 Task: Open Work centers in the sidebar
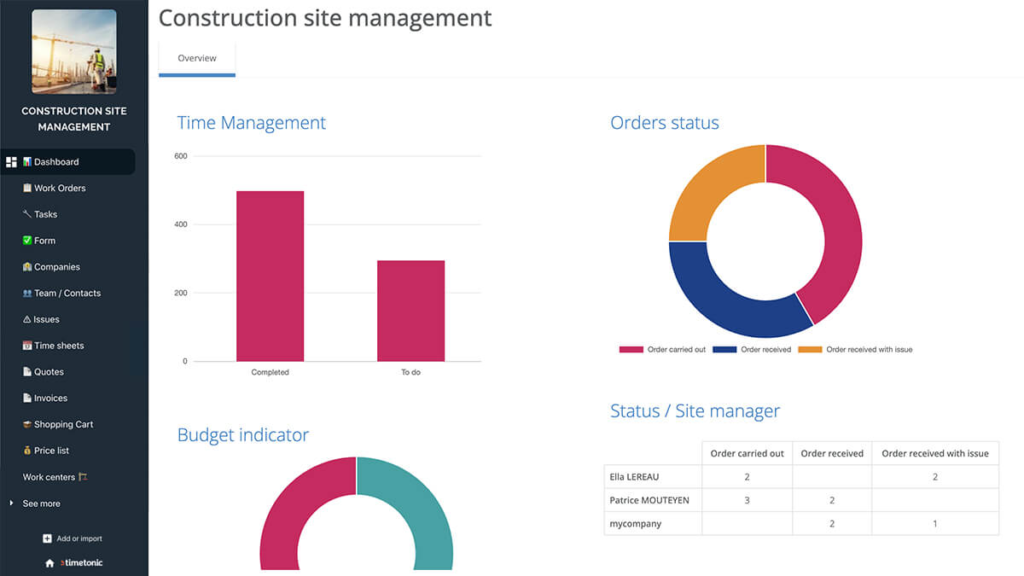click(x=55, y=477)
